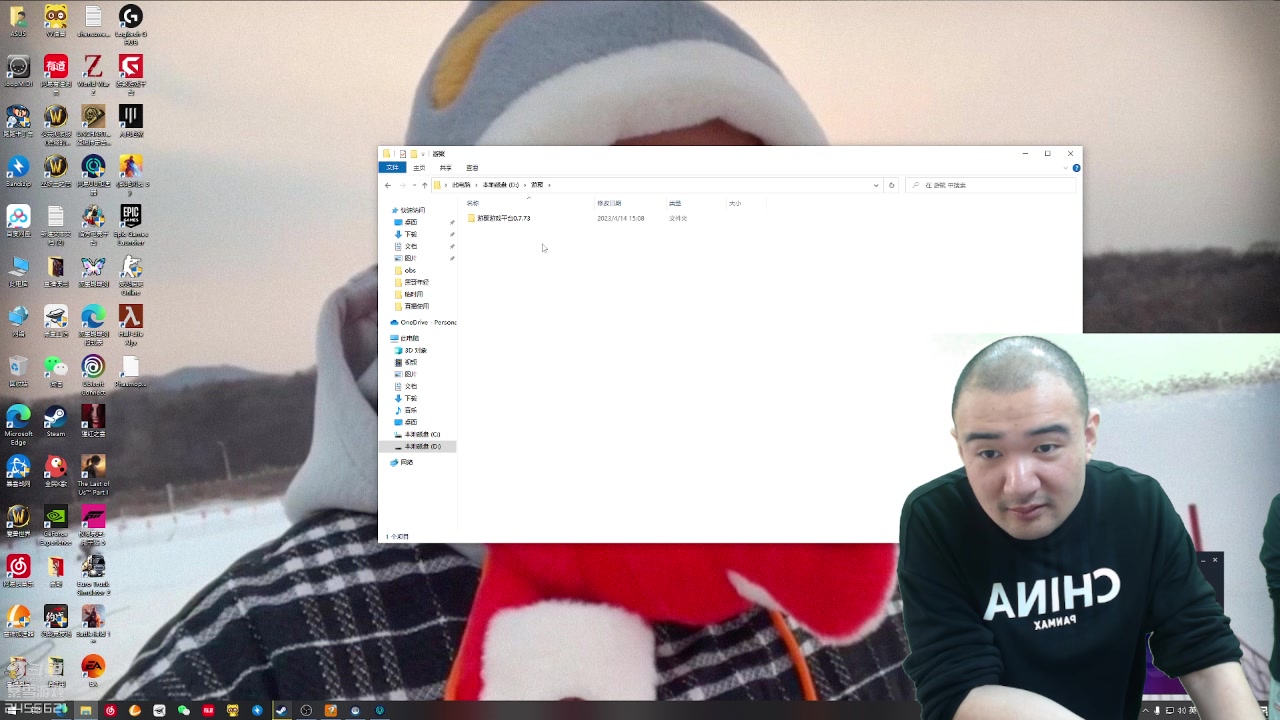This screenshot has height=720, width=1280.
Task: Open the Logitech G HUB desktop icon
Action: click(130, 25)
